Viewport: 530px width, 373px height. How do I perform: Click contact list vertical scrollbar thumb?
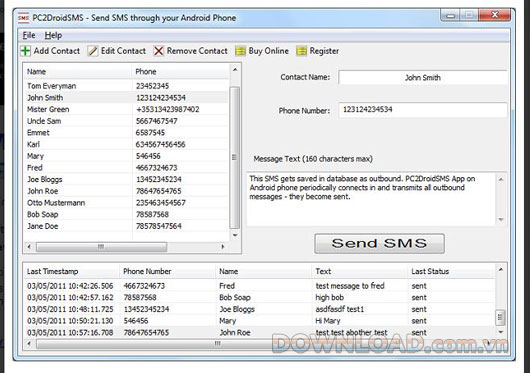235,157
